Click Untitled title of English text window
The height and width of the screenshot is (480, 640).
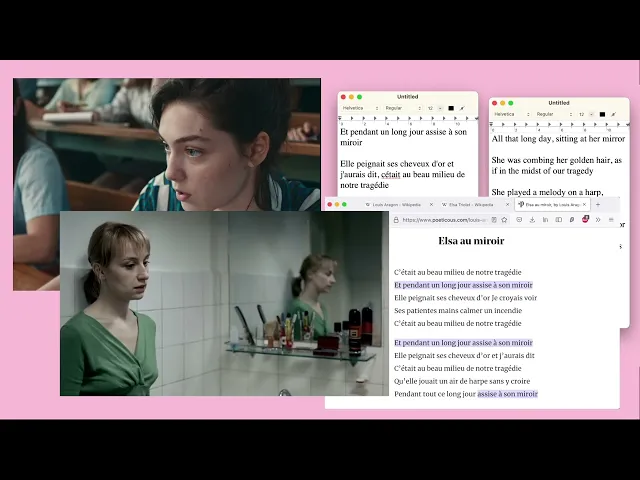tap(559, 103)
